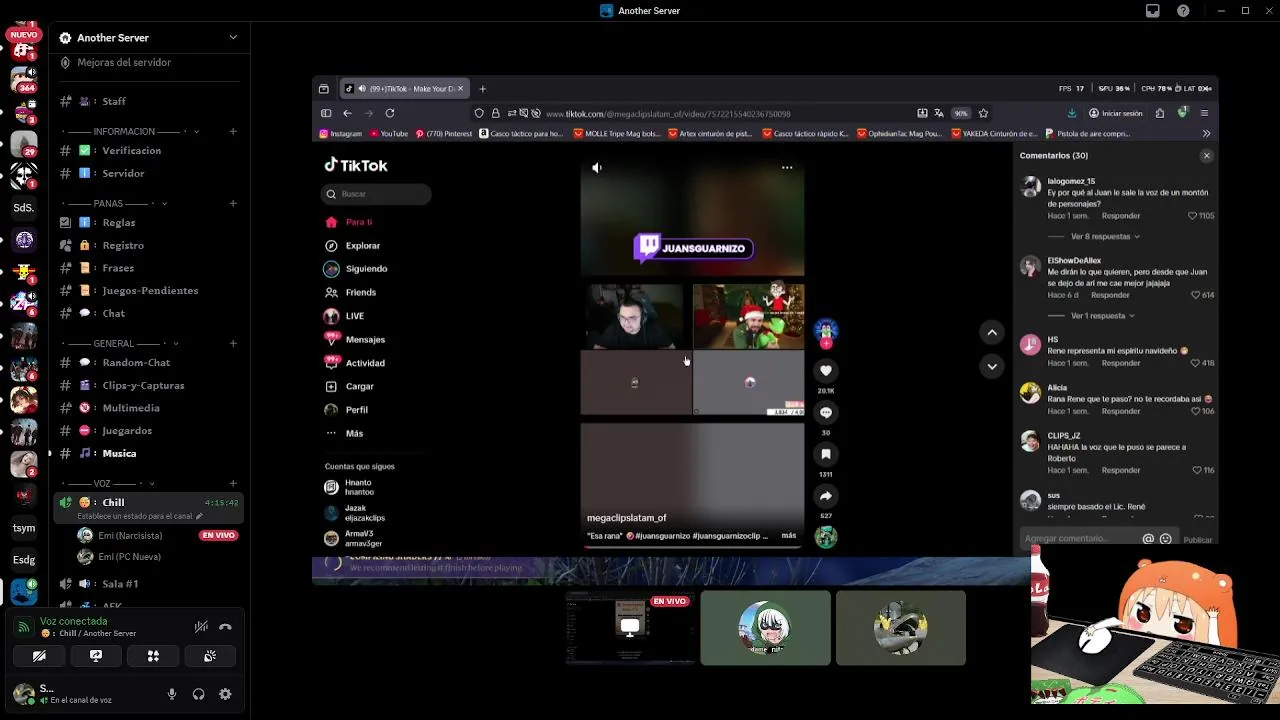Open TikTok Mensajes
Image resolution: width=1280 pixels, height=720 pixels.
[x=355, y=339]
